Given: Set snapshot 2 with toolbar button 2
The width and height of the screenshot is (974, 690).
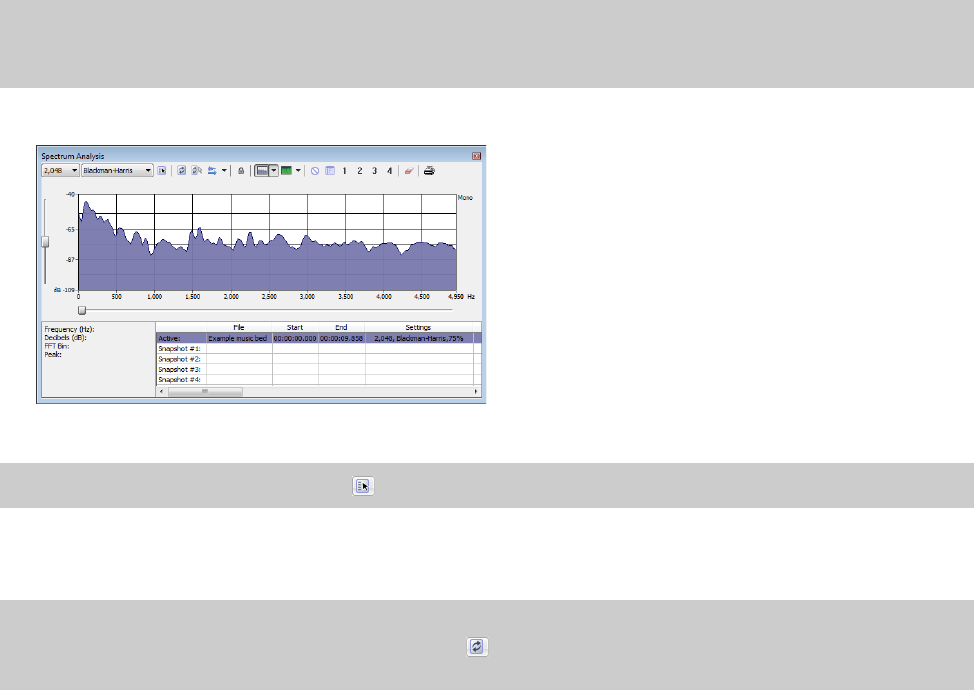Looking at the screenshot, I should click(x=360, y=170).
